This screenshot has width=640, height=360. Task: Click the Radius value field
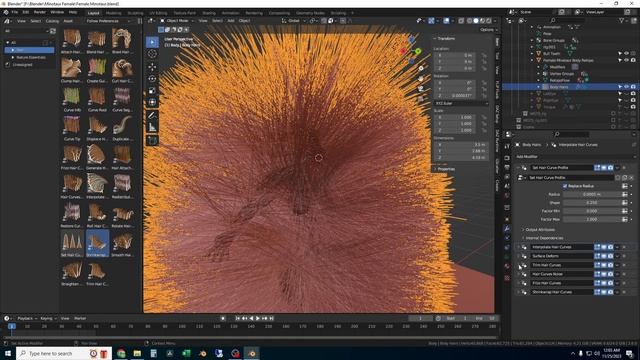point(591,194)
